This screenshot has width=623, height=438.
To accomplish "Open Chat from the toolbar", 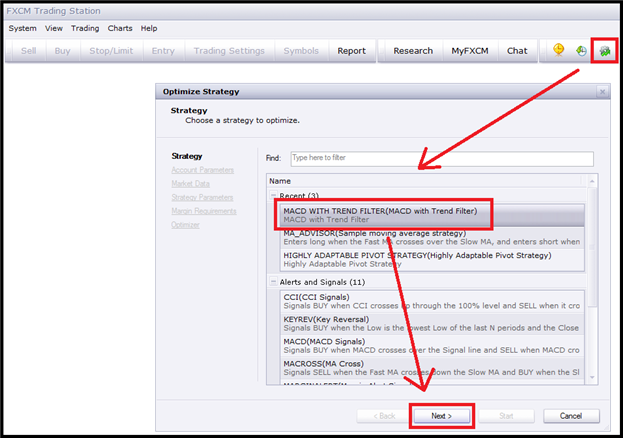I will coord(517,51).
